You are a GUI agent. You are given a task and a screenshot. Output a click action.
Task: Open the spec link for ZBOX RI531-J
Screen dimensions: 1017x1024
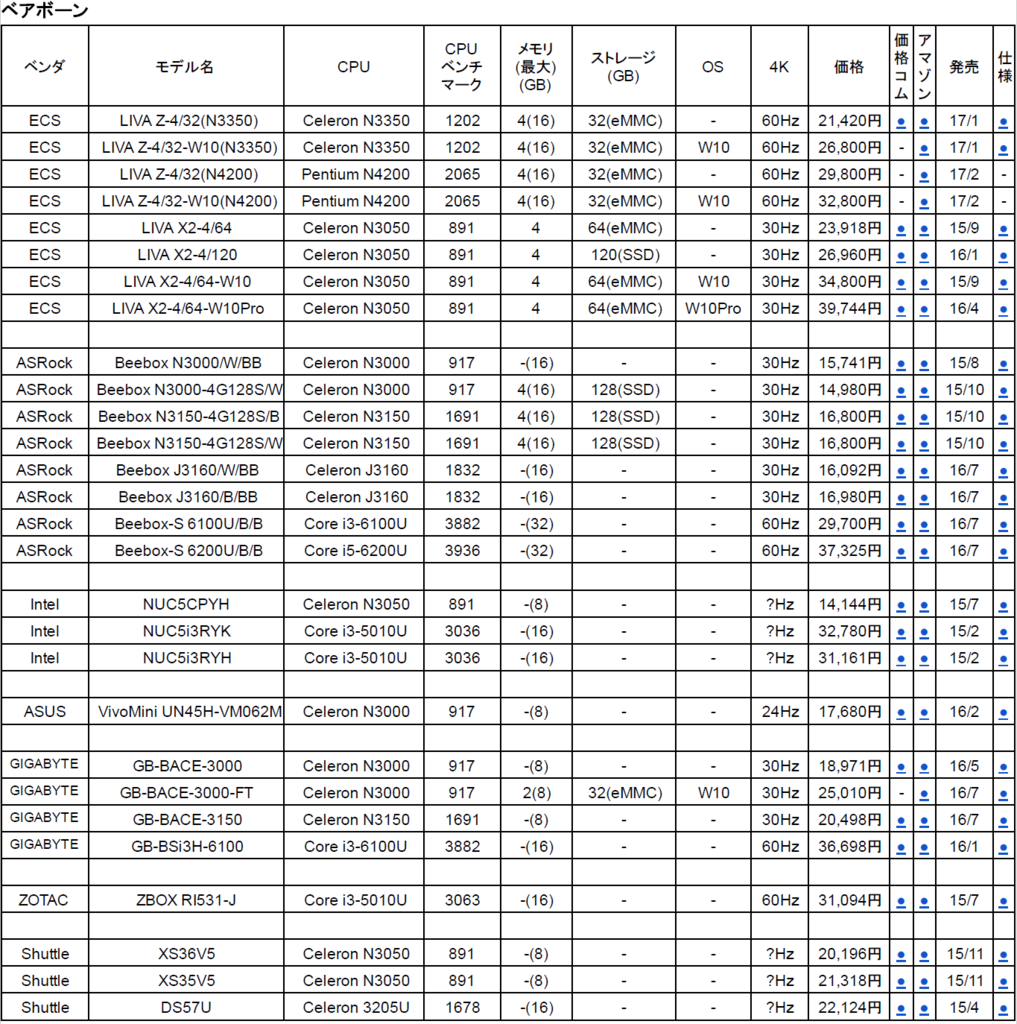(1004, 902)
